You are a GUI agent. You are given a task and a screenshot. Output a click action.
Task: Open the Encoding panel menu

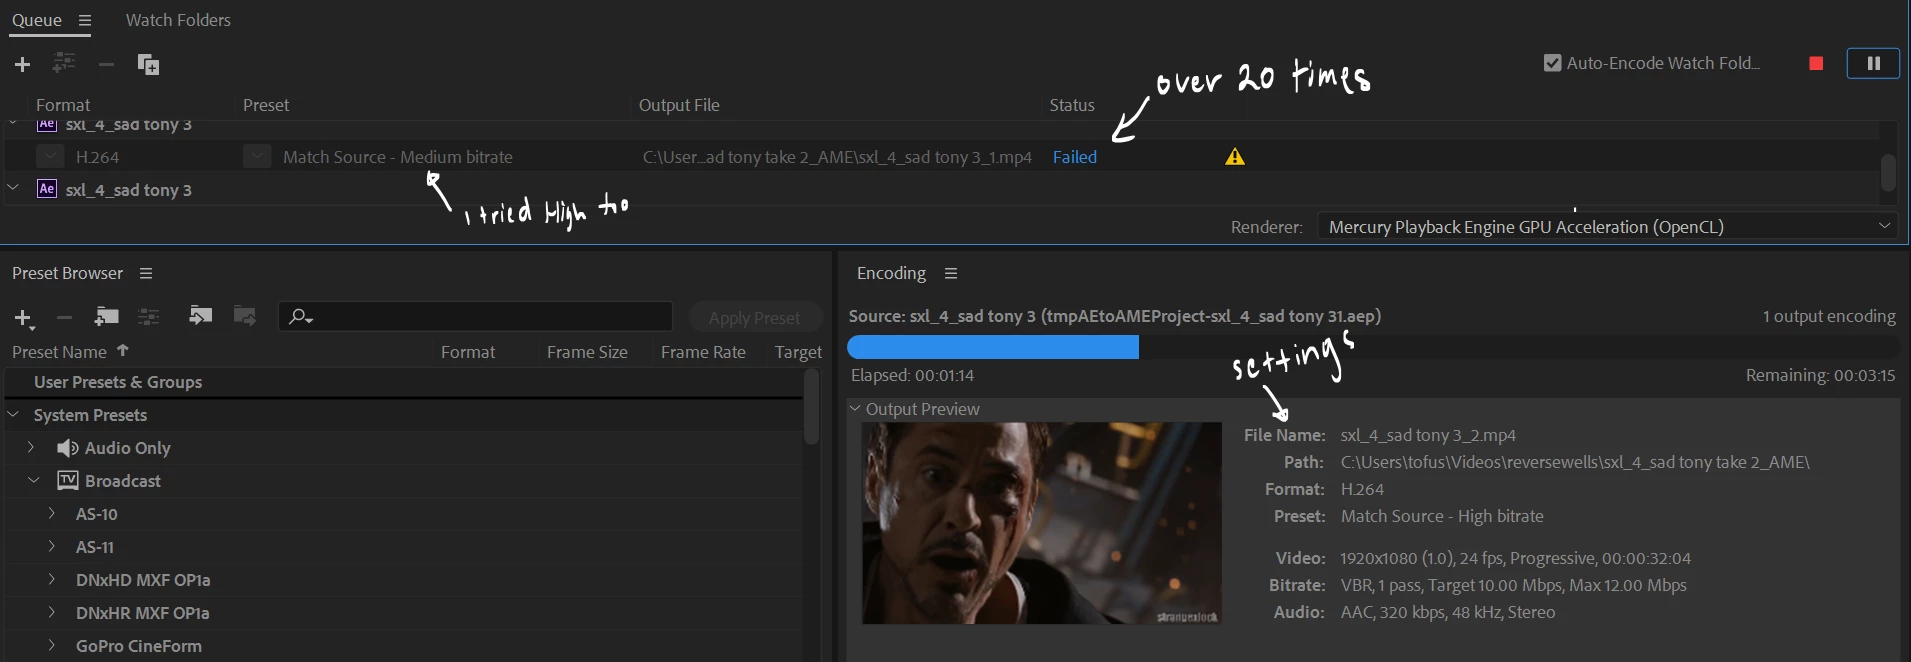951,273
